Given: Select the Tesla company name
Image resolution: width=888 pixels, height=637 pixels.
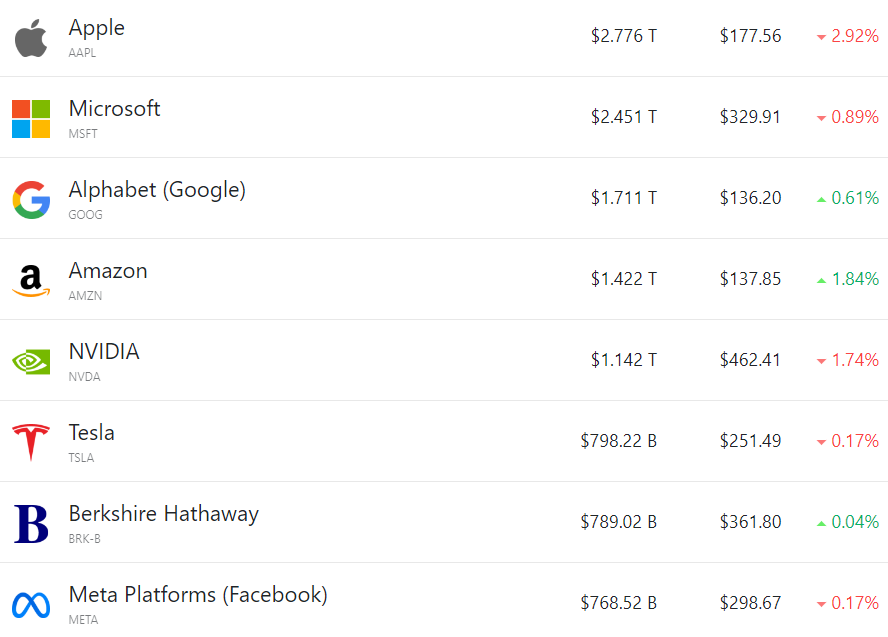Looking at the screenshot, I should click(92, 433).
